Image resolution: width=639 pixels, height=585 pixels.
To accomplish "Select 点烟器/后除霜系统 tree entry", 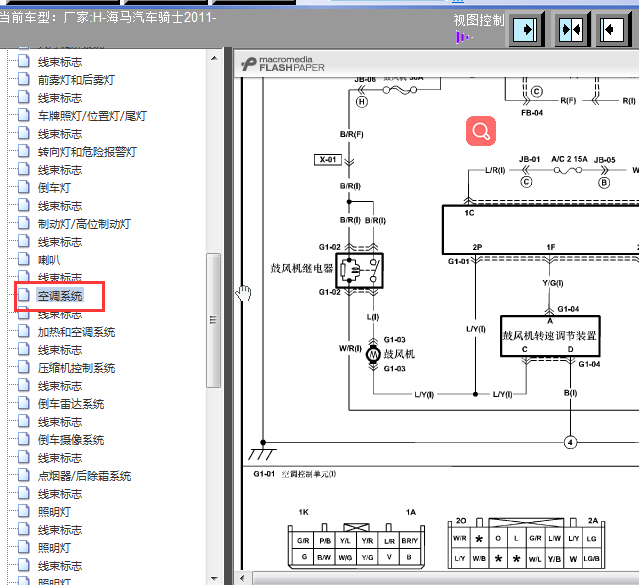I will [84, 476].
